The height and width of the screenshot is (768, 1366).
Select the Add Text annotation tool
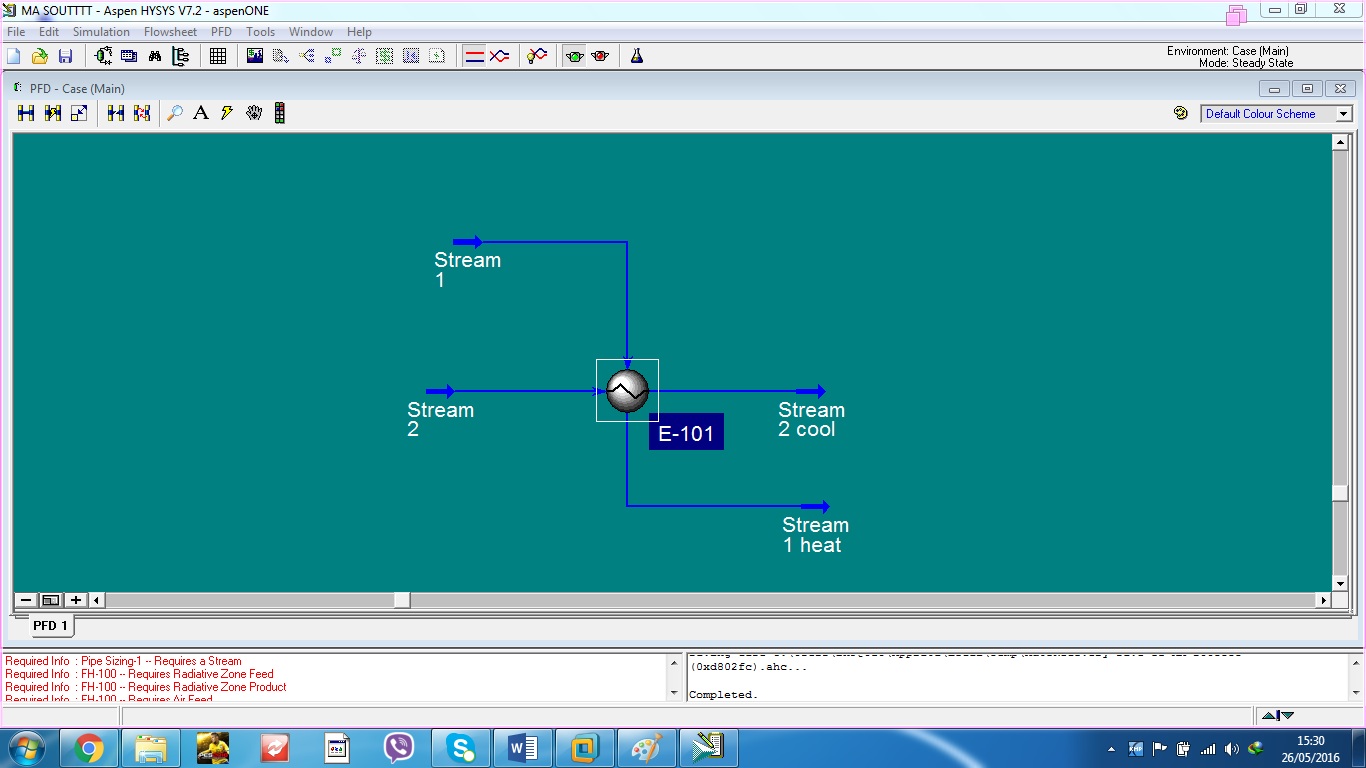201,113
